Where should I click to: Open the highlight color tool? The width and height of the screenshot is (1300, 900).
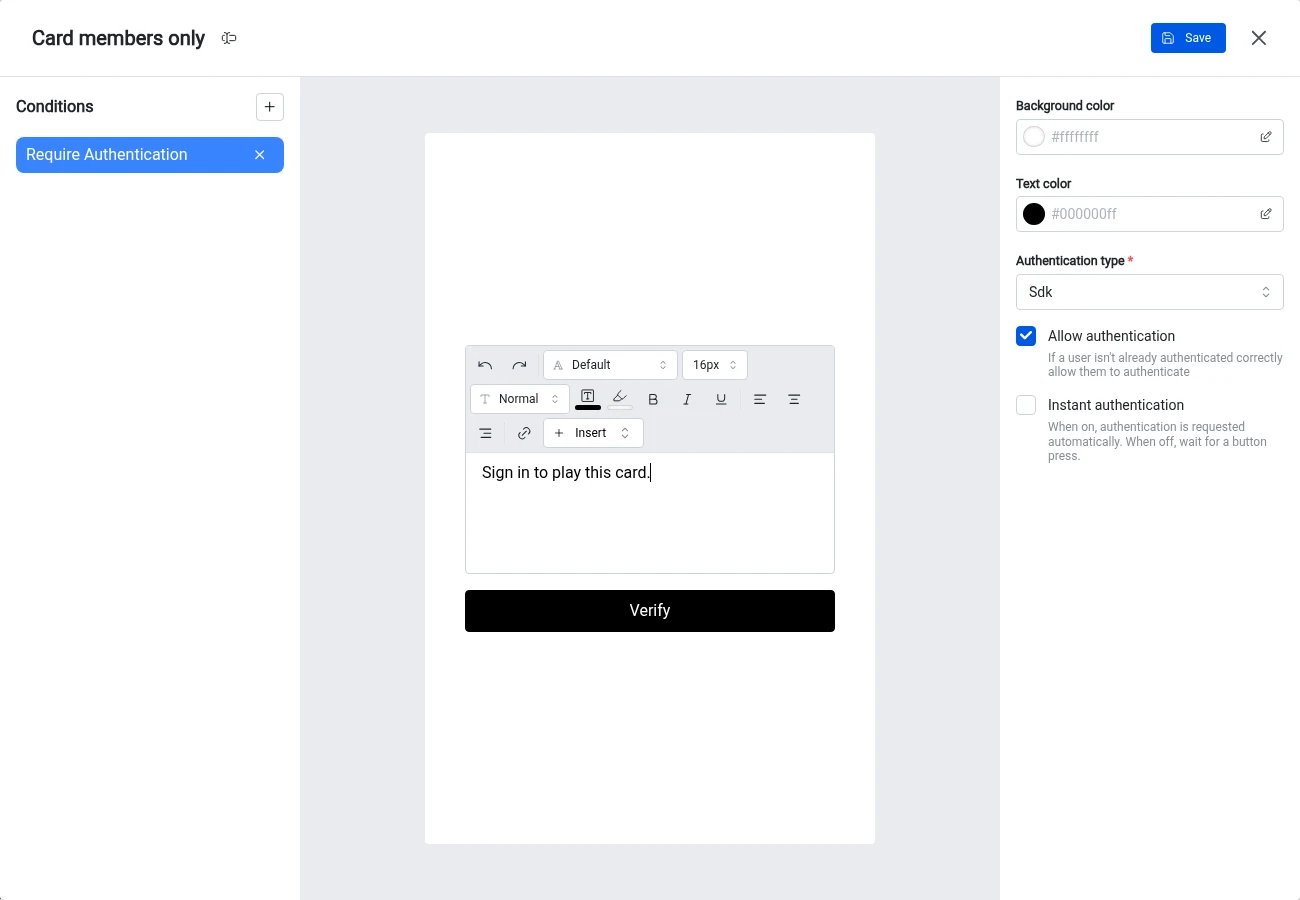[620, 399]
